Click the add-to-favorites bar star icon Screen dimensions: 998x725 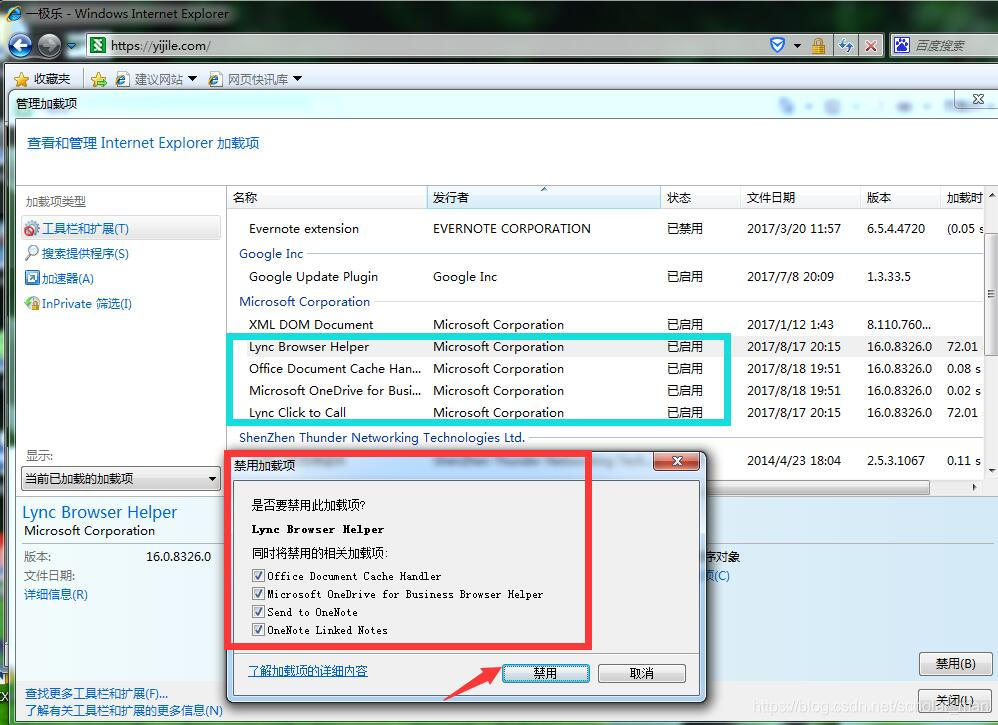pyautogui.click(x=99, y=79)
